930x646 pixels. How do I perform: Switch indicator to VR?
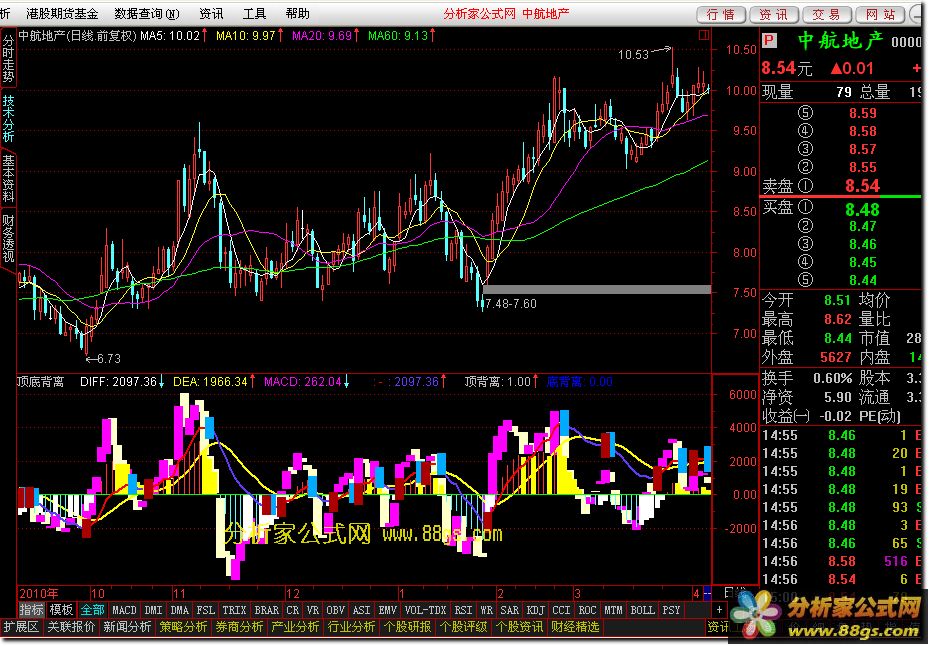coord(313,610)
